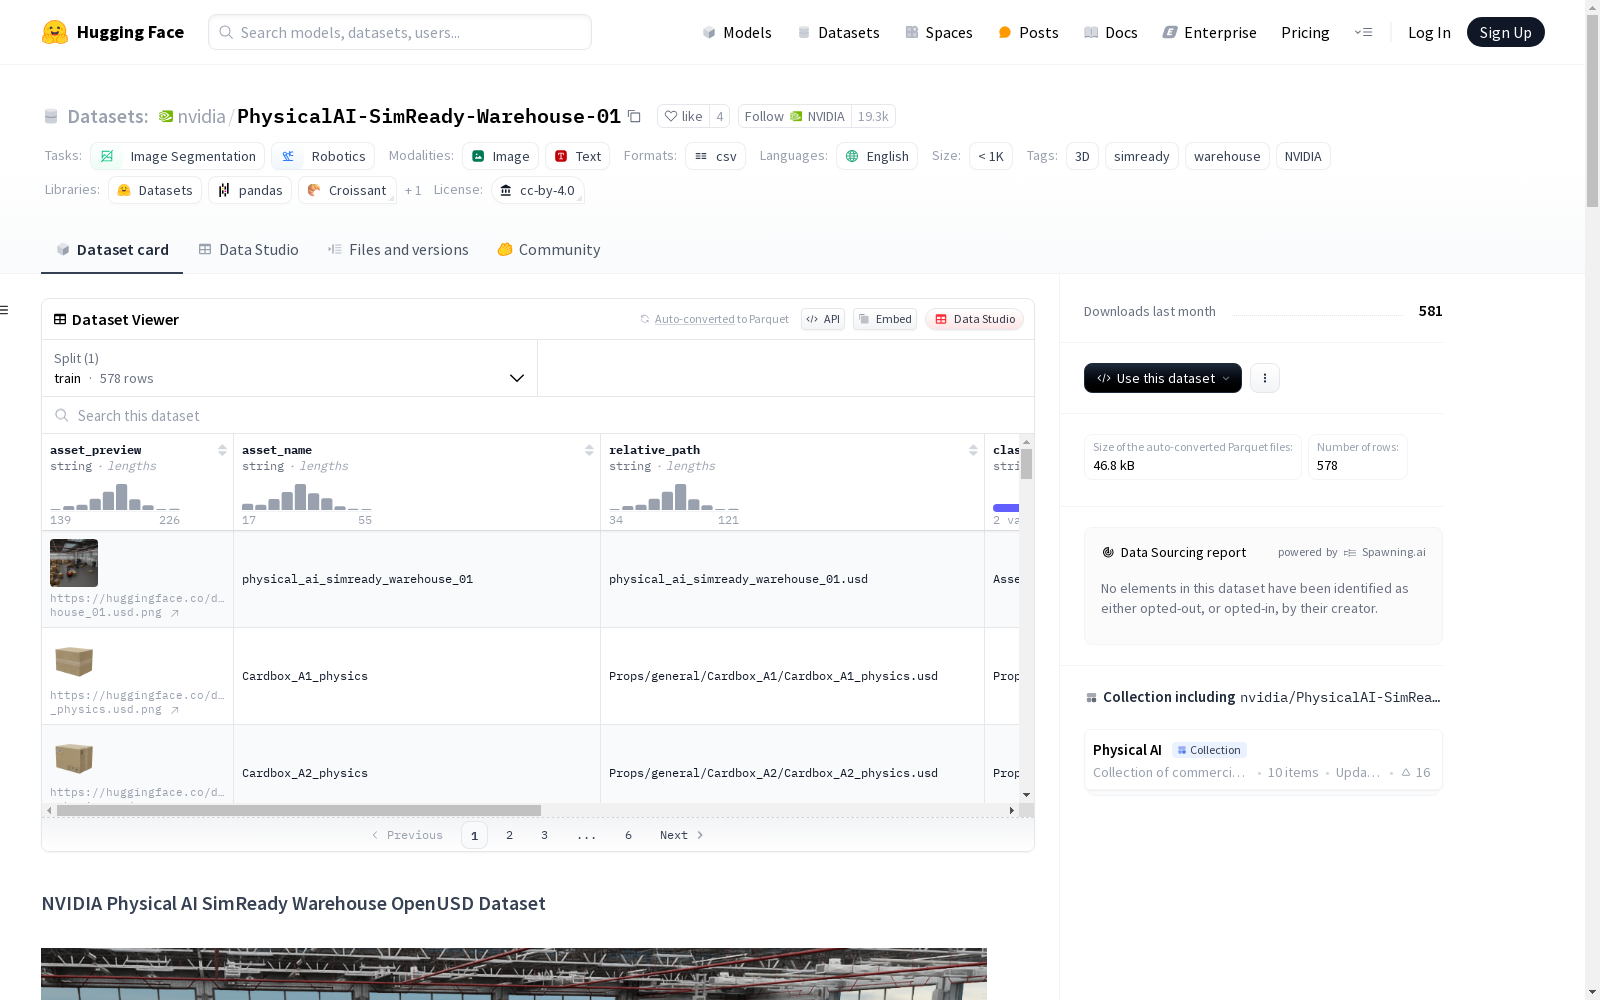
Task: Go to page 3 of the dataset
Action: [x=544, y=835]
